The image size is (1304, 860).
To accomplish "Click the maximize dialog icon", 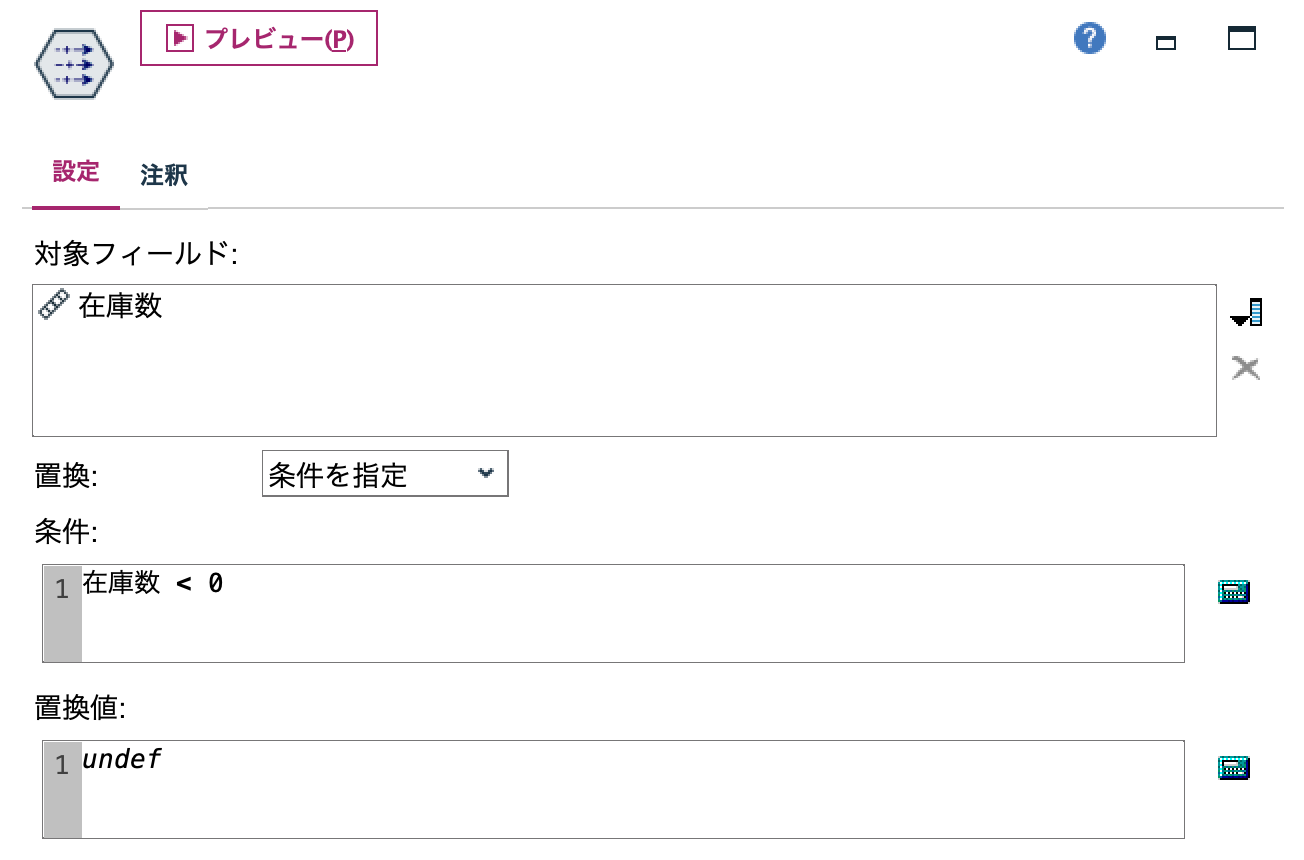I will coord(1240,40).
